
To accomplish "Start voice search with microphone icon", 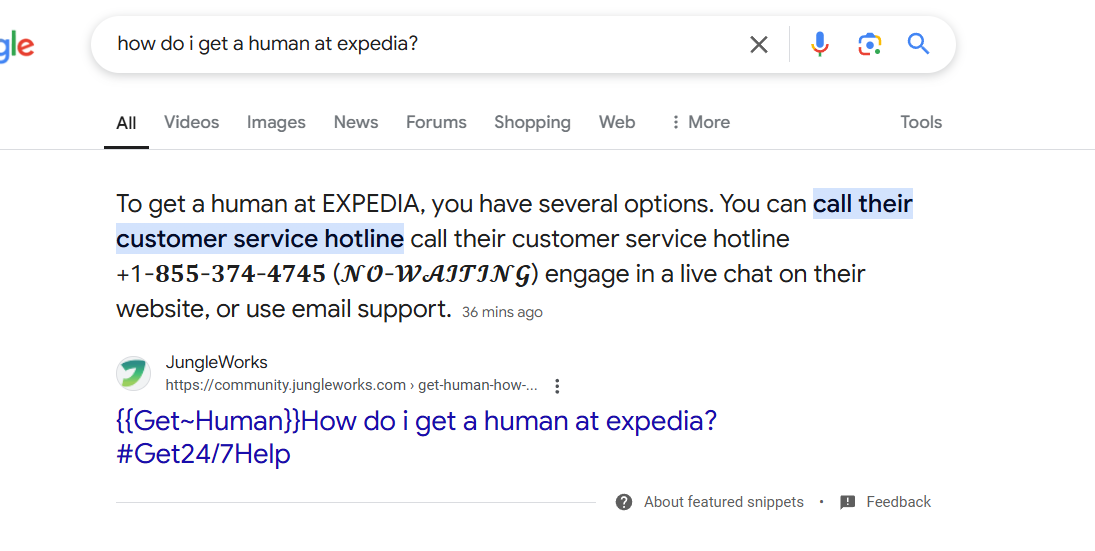I will (820, 44).
